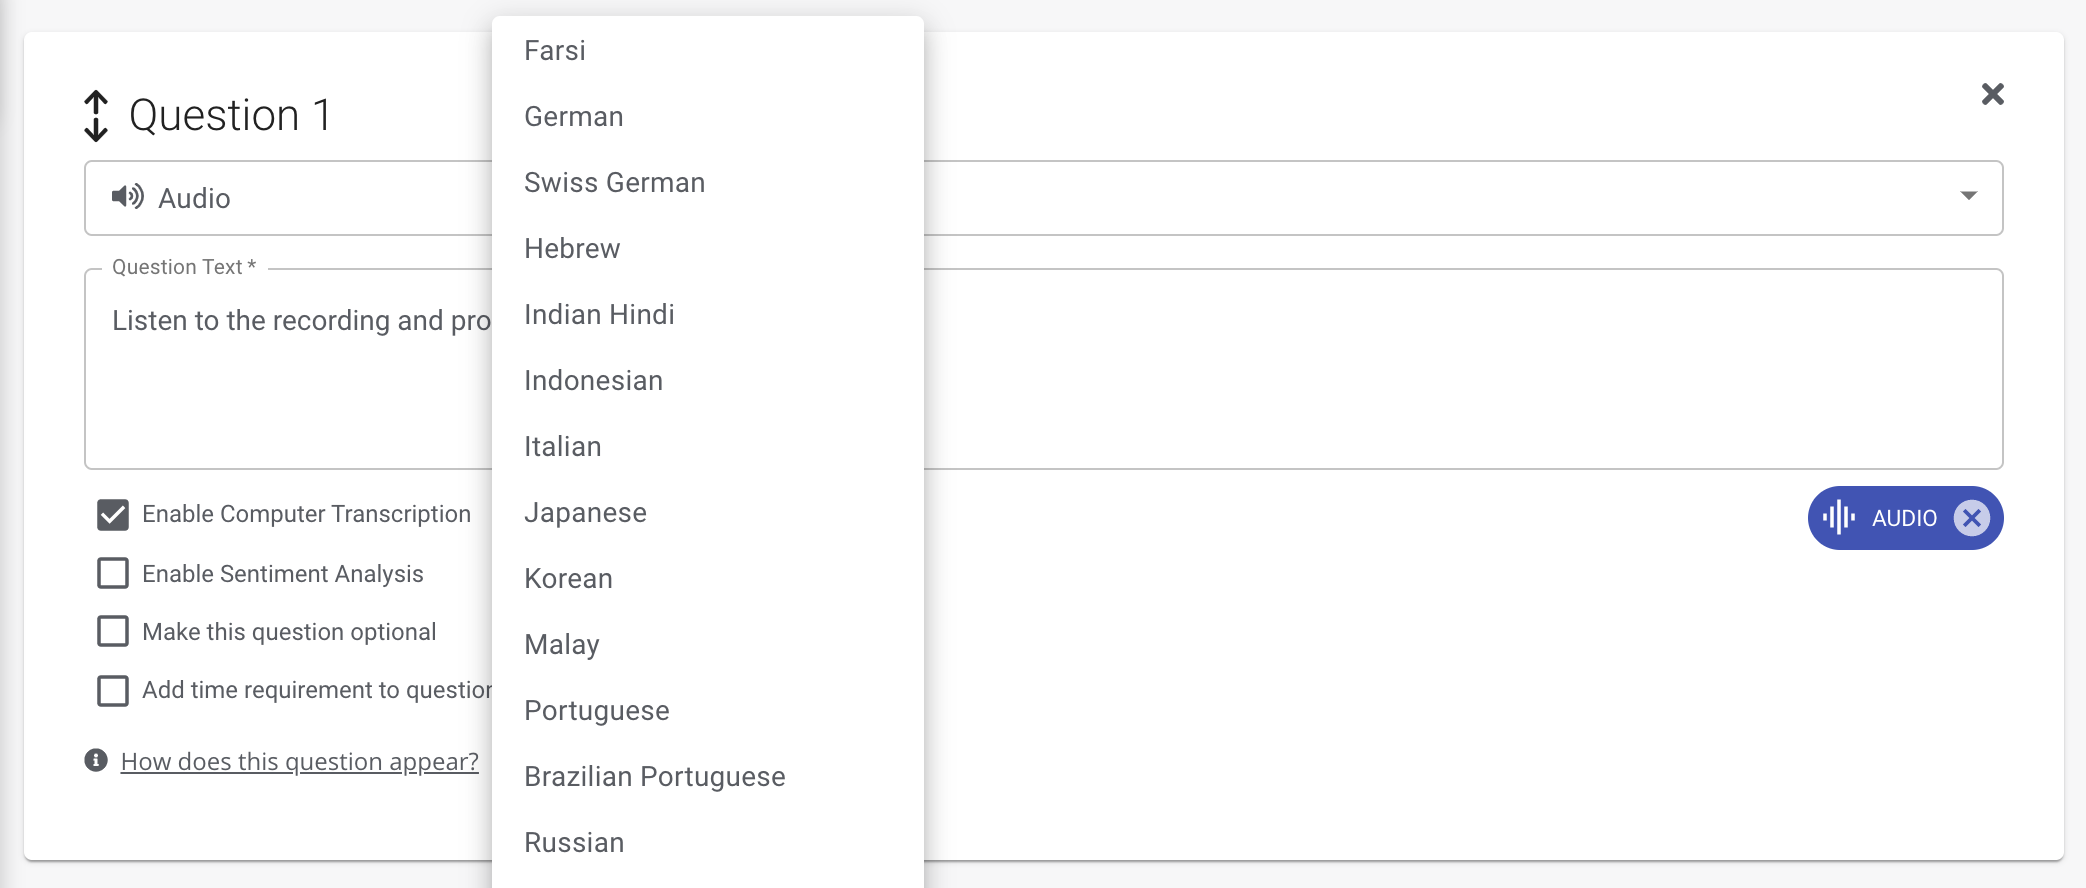This screenshot has height=888, width=2086.
Task: Enable Sentiment Analysis checkbox
Action: (x=113, y=573)
